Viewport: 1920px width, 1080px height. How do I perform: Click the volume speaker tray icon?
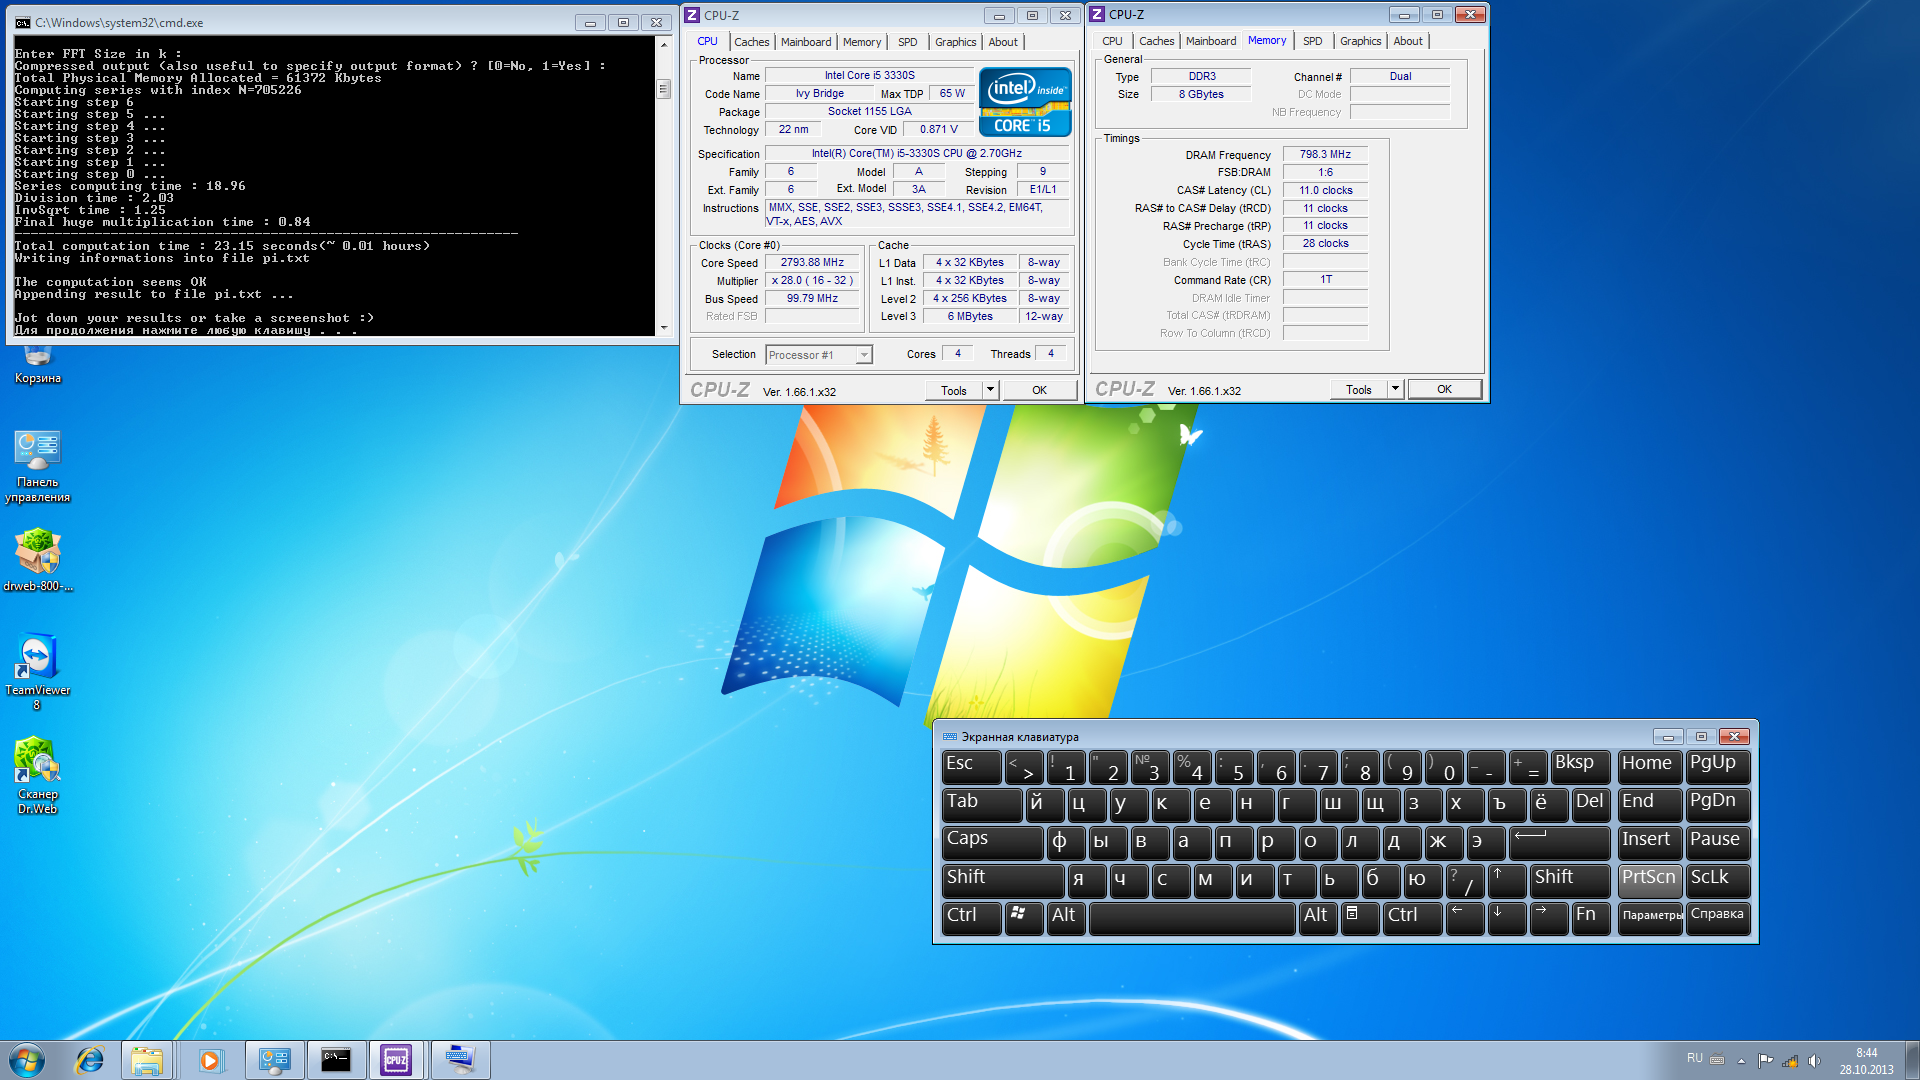pos(1814,1061)
